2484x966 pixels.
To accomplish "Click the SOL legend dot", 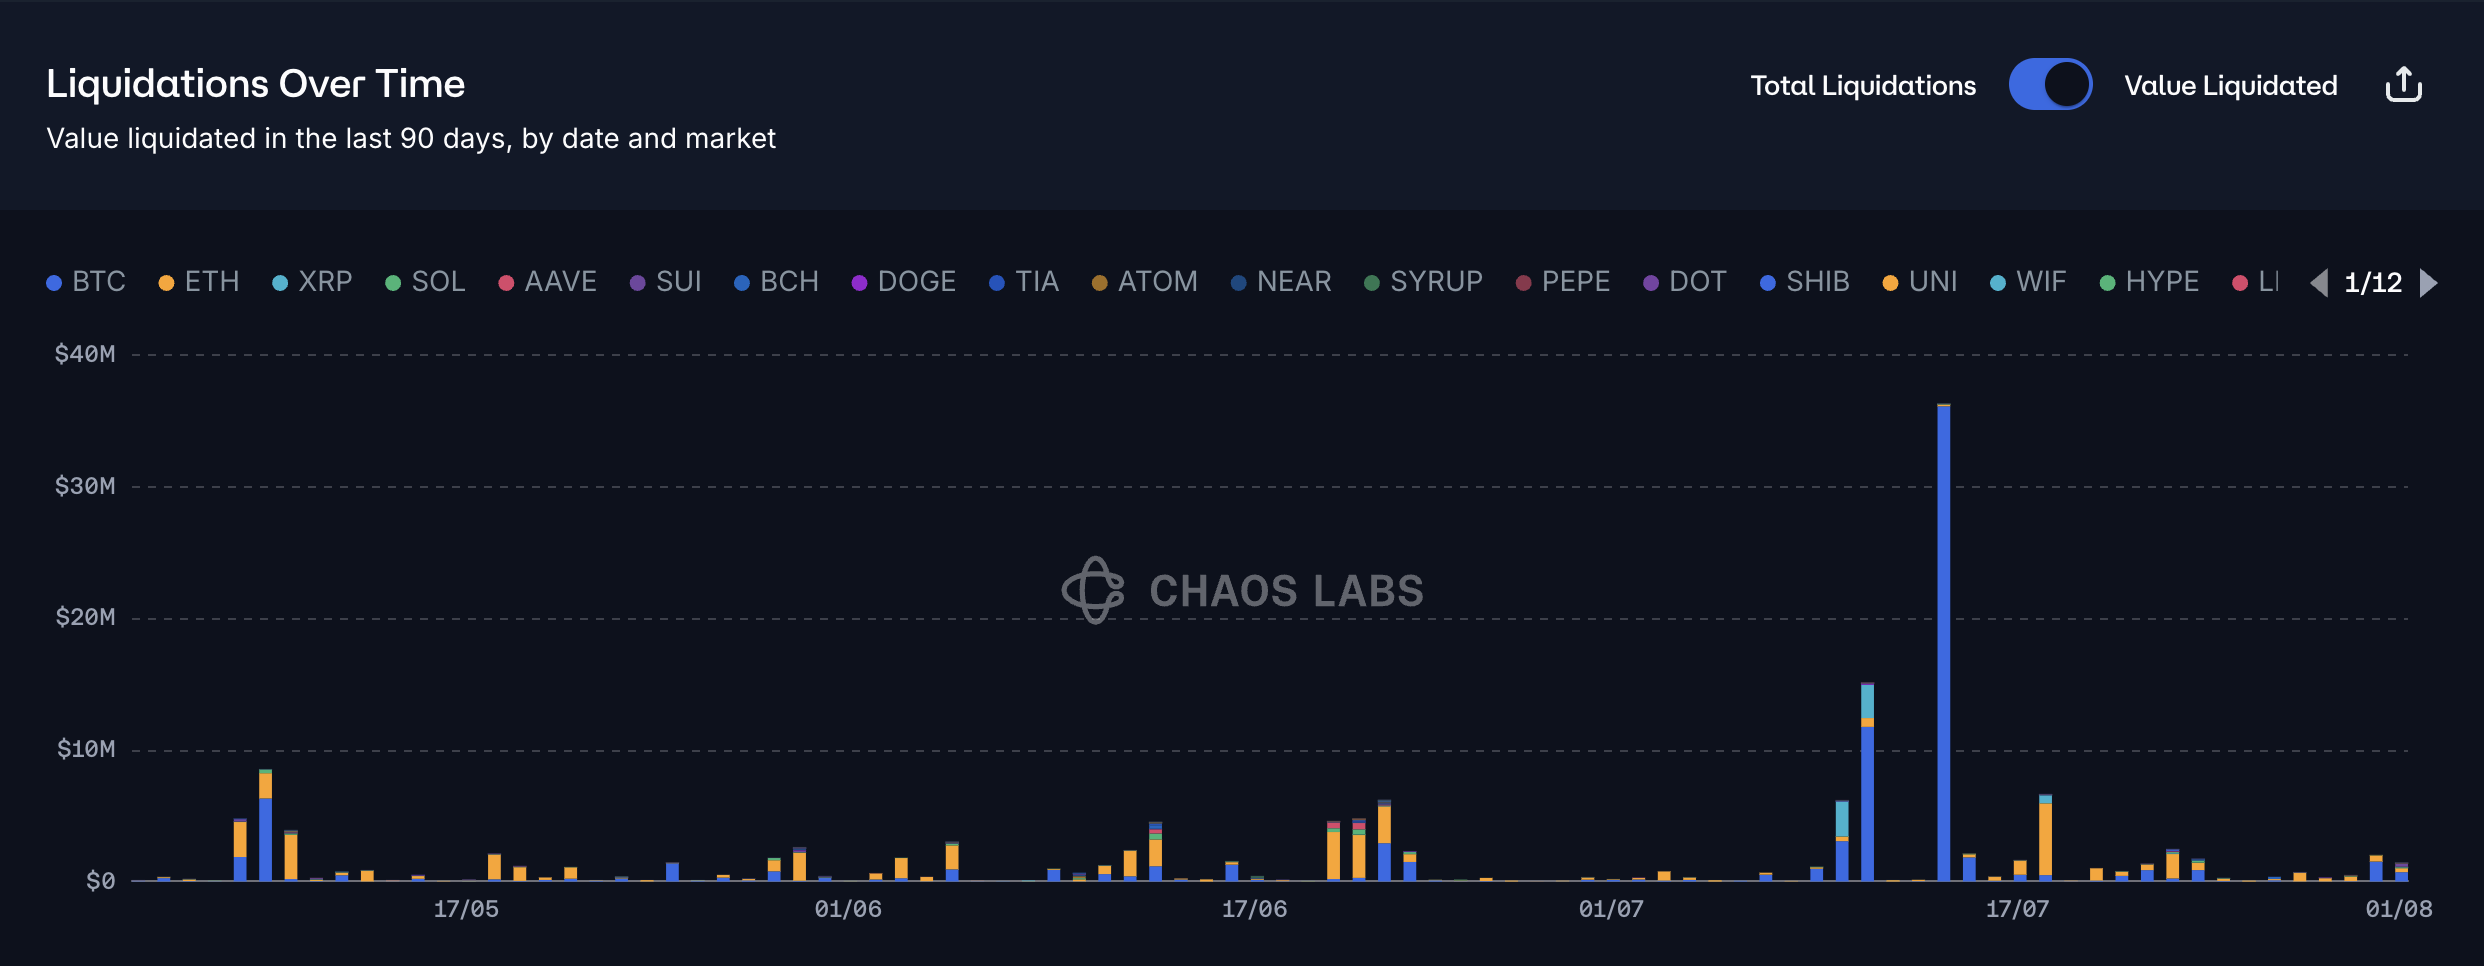I will pyautogui.click(x=393, y=283).
